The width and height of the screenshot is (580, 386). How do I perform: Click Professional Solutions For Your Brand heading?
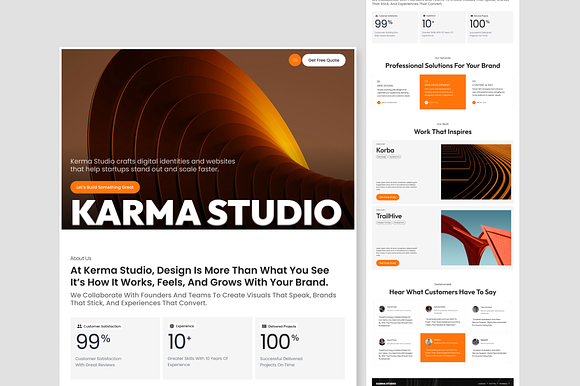[443, 65]
